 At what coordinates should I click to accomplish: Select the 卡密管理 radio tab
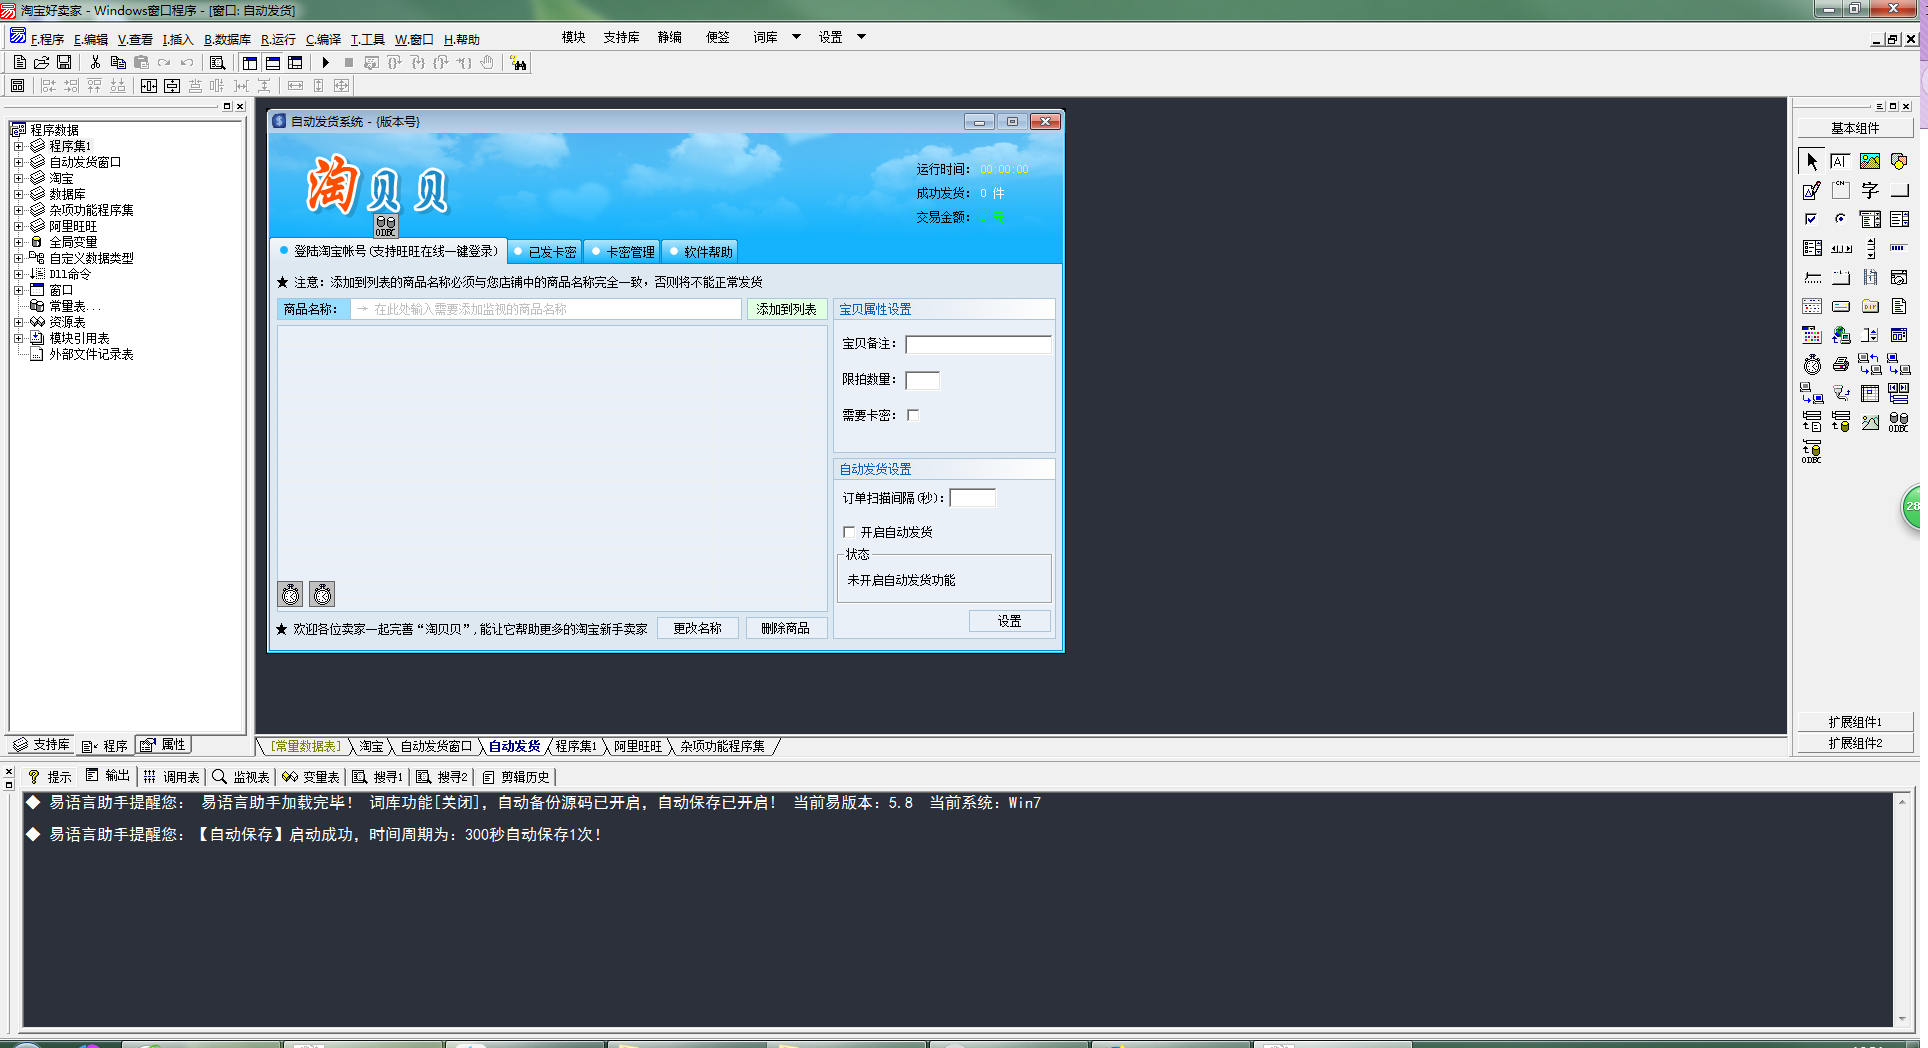tap(623, 252)
